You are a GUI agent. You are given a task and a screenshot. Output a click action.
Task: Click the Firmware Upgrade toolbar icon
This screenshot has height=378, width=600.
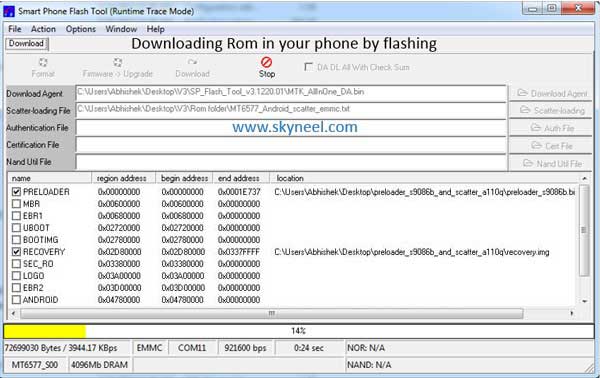pos(117,62)
